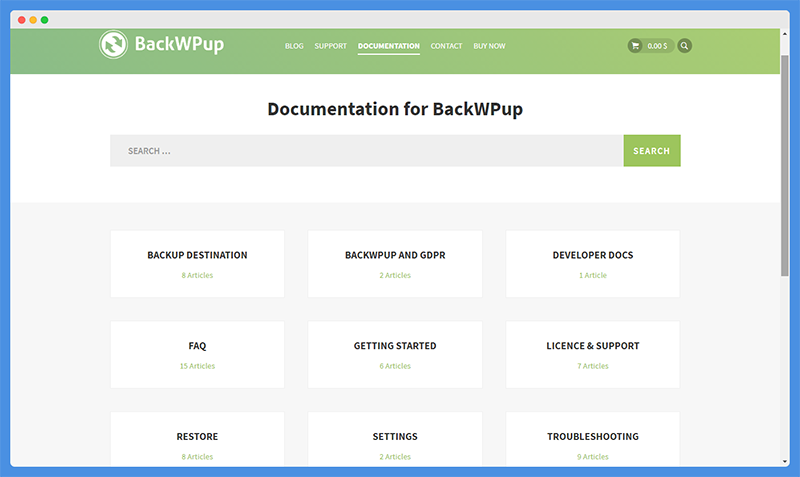Viewport: 800px width, 477px height.
Task: Click the 9 Articles count text
Action: coord(593,457)
